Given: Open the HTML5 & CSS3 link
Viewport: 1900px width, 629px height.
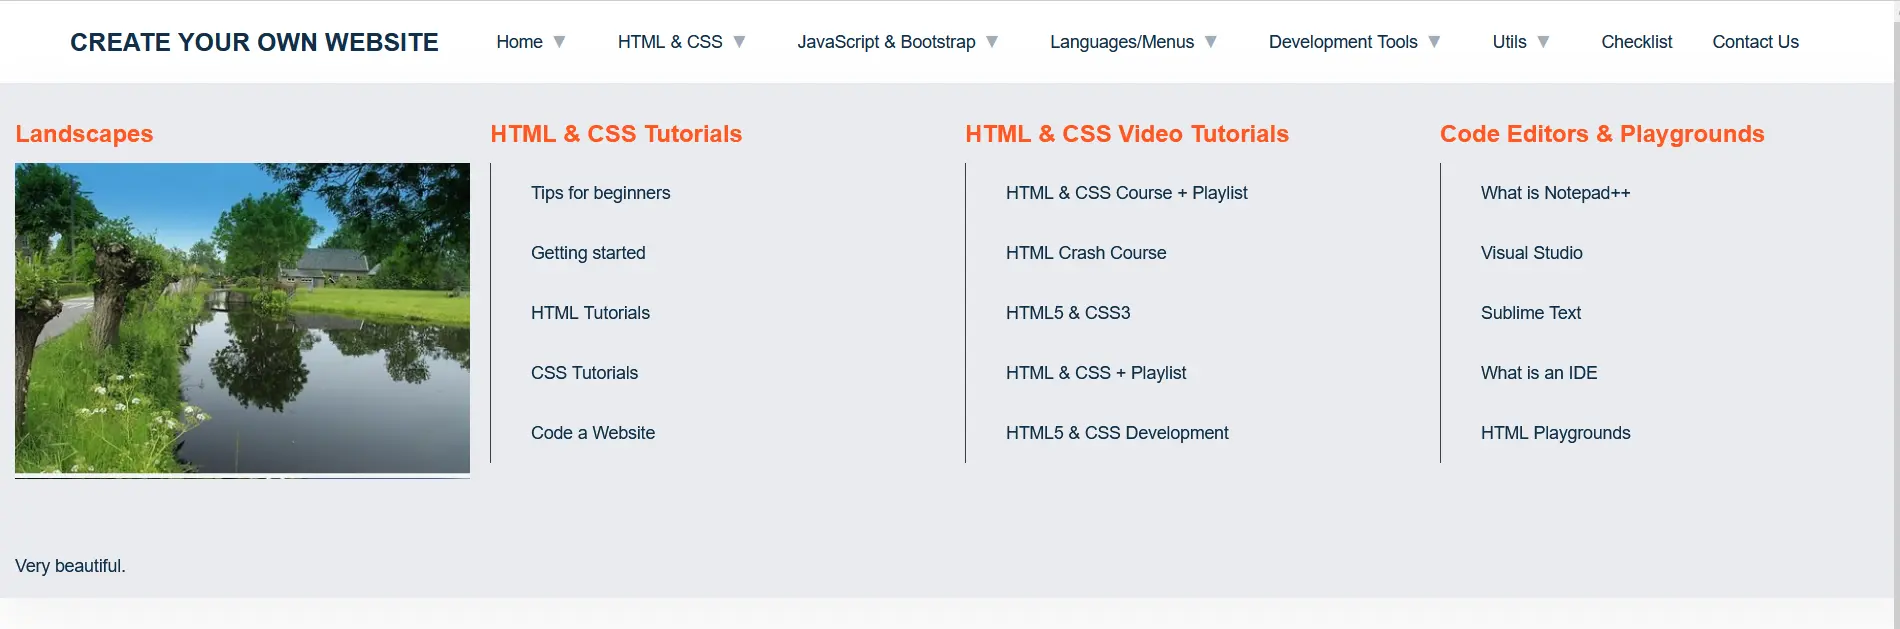Looking at the screenshot, I should 1068,313.
